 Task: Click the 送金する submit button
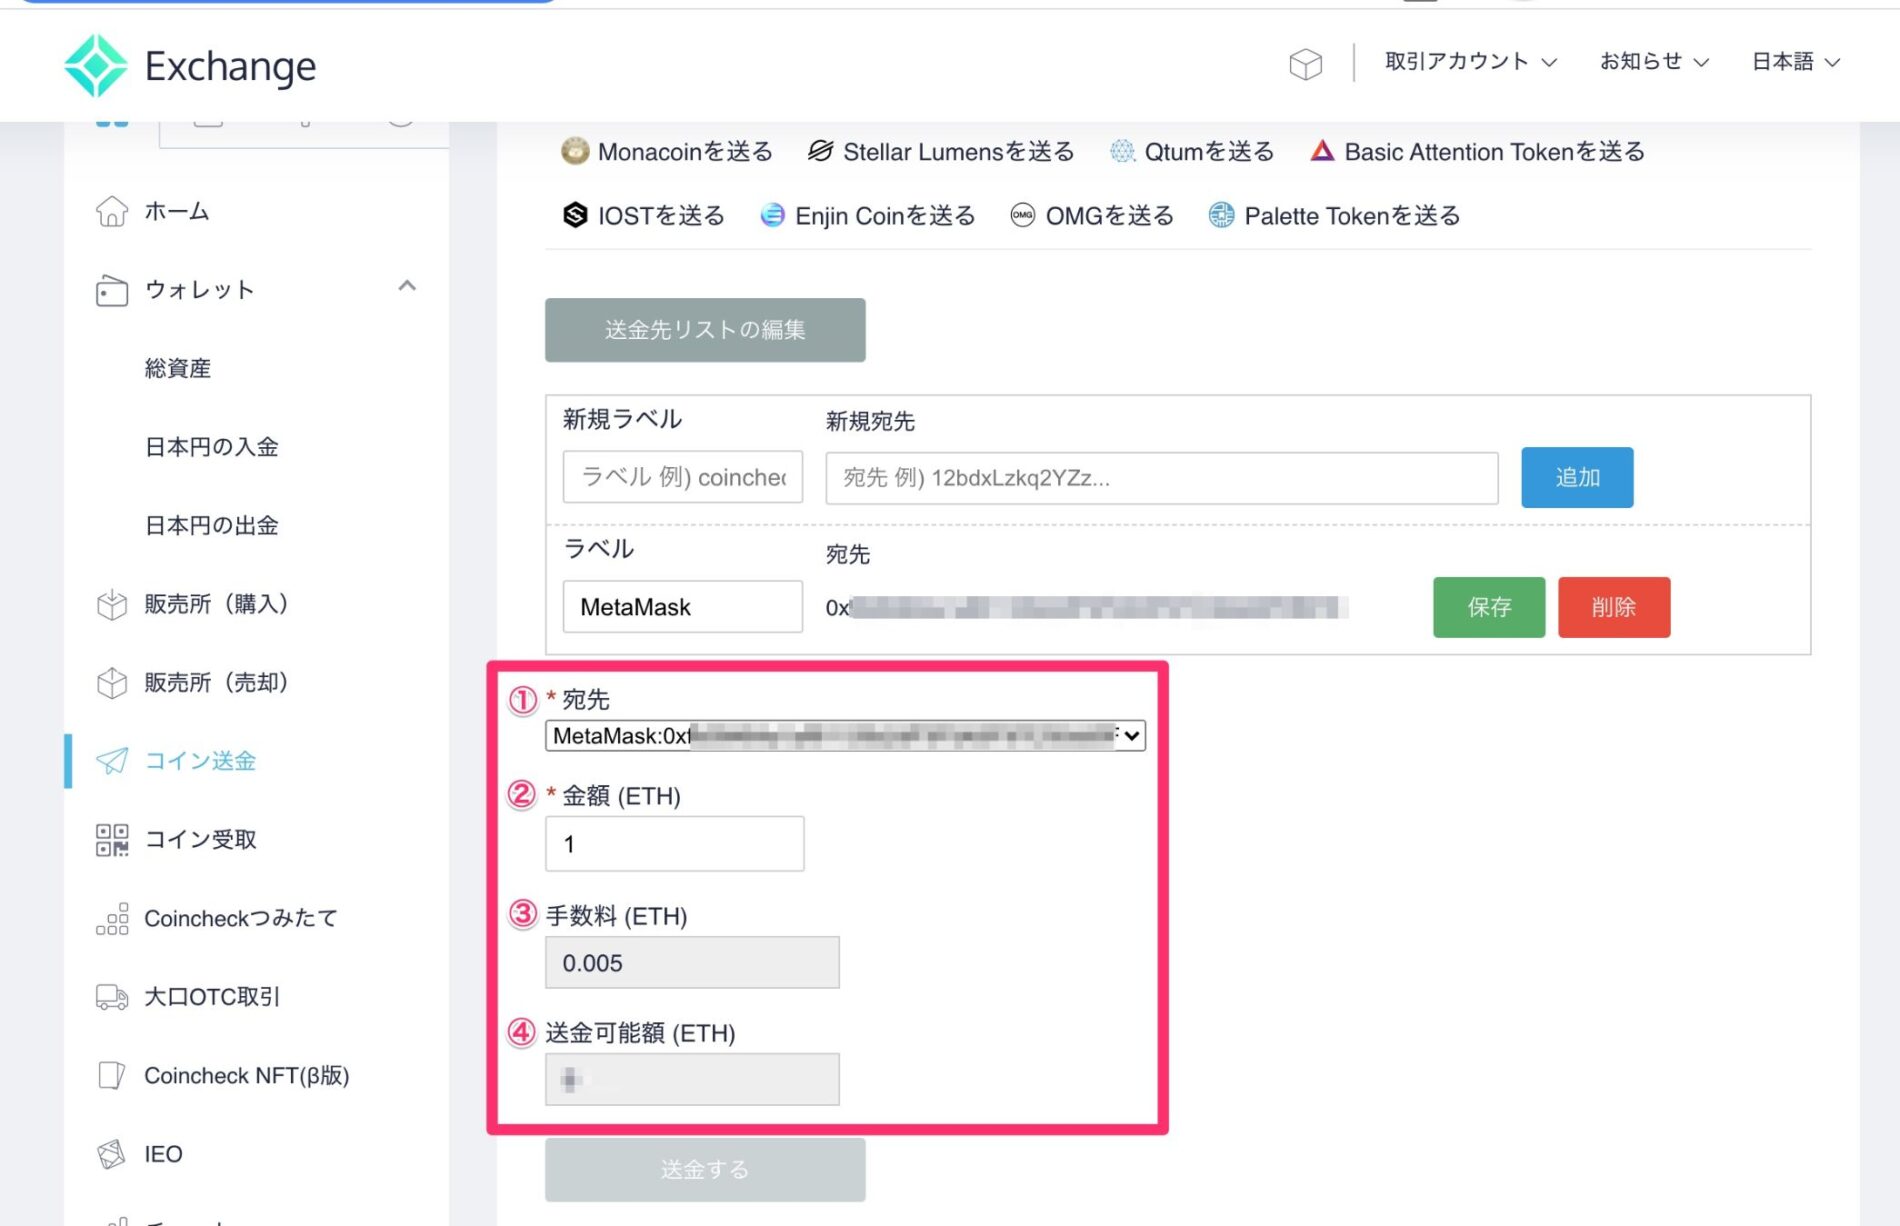(705, 1170)
